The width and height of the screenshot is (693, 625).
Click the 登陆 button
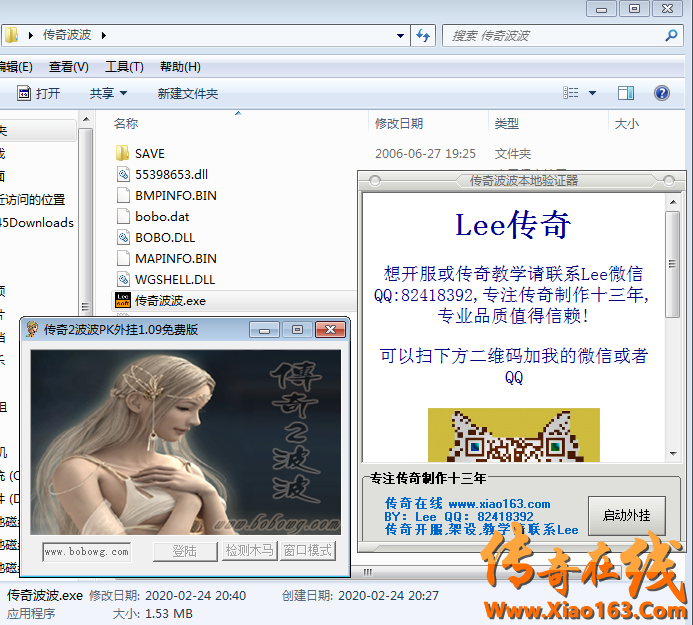[x=185, y=551]
